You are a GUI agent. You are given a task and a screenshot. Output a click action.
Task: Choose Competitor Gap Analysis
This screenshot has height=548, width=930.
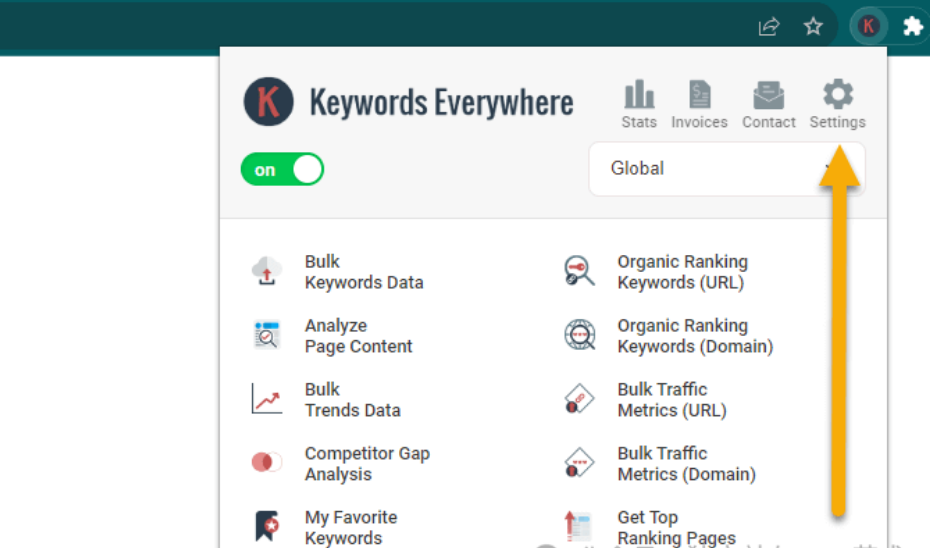point(366,464)
